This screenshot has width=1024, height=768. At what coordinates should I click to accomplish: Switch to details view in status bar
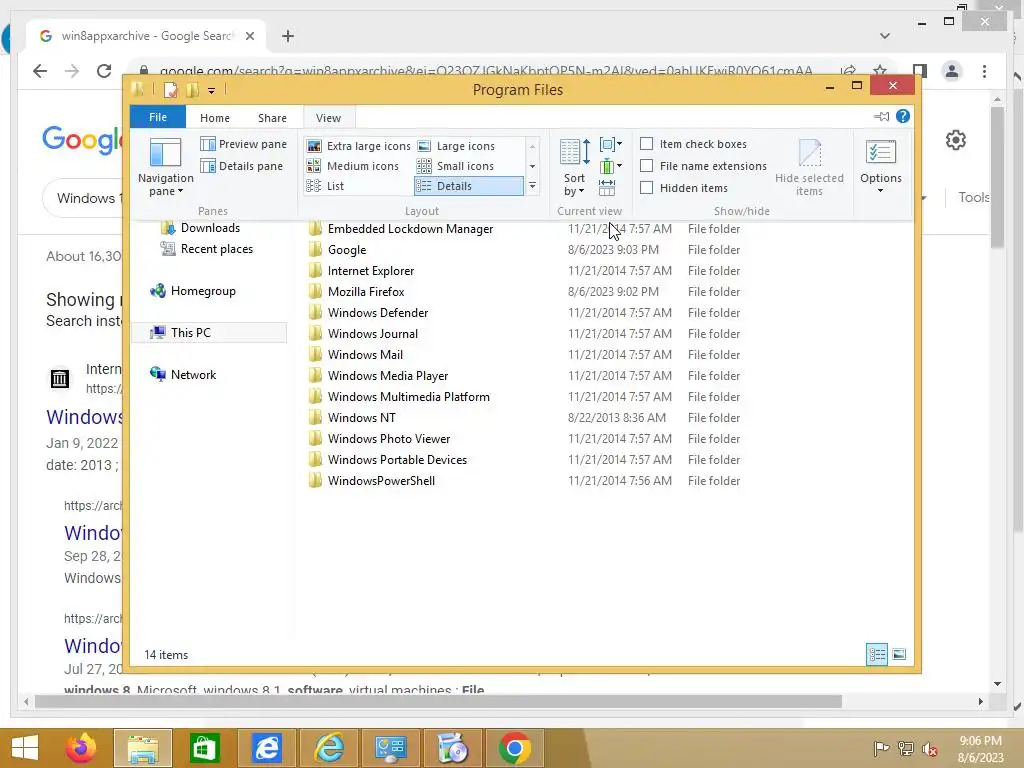pyautogui.click(x=876, y=654)
